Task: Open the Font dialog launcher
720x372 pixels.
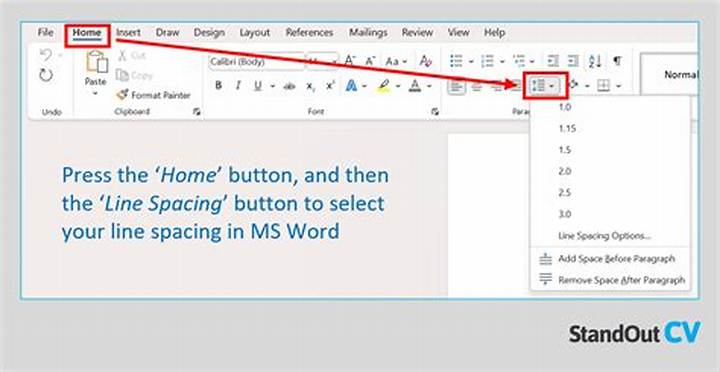Action: coord(435,112)
